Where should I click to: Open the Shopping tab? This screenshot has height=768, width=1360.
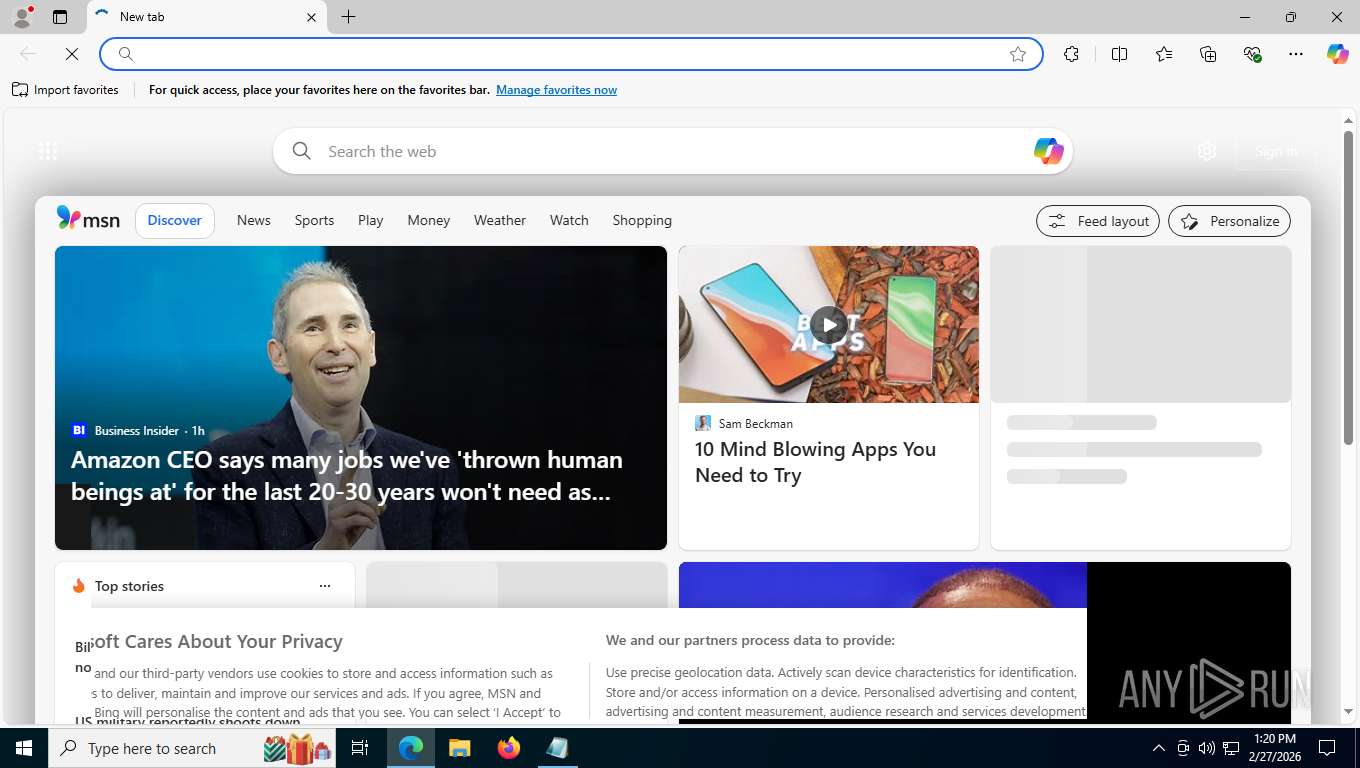pos(642,220)
